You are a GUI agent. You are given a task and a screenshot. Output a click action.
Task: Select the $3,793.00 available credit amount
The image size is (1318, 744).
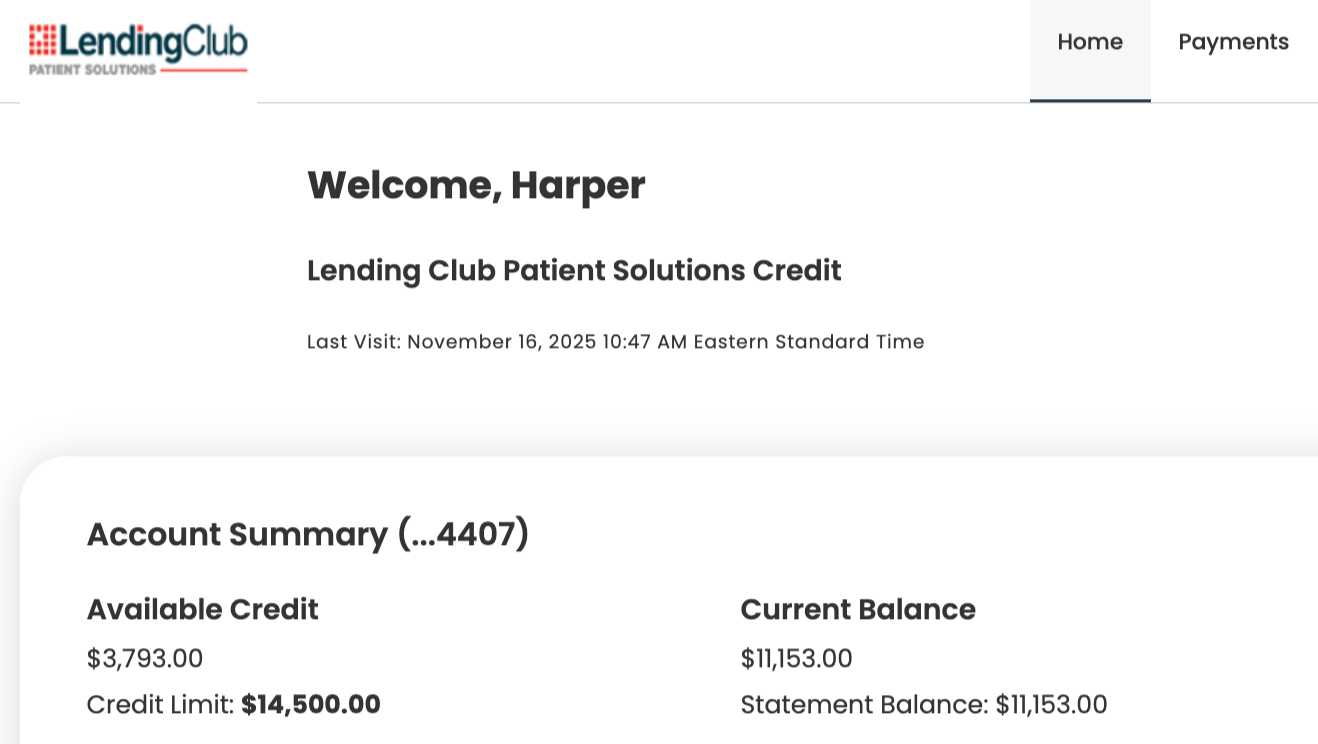click(x=145, y=659)
